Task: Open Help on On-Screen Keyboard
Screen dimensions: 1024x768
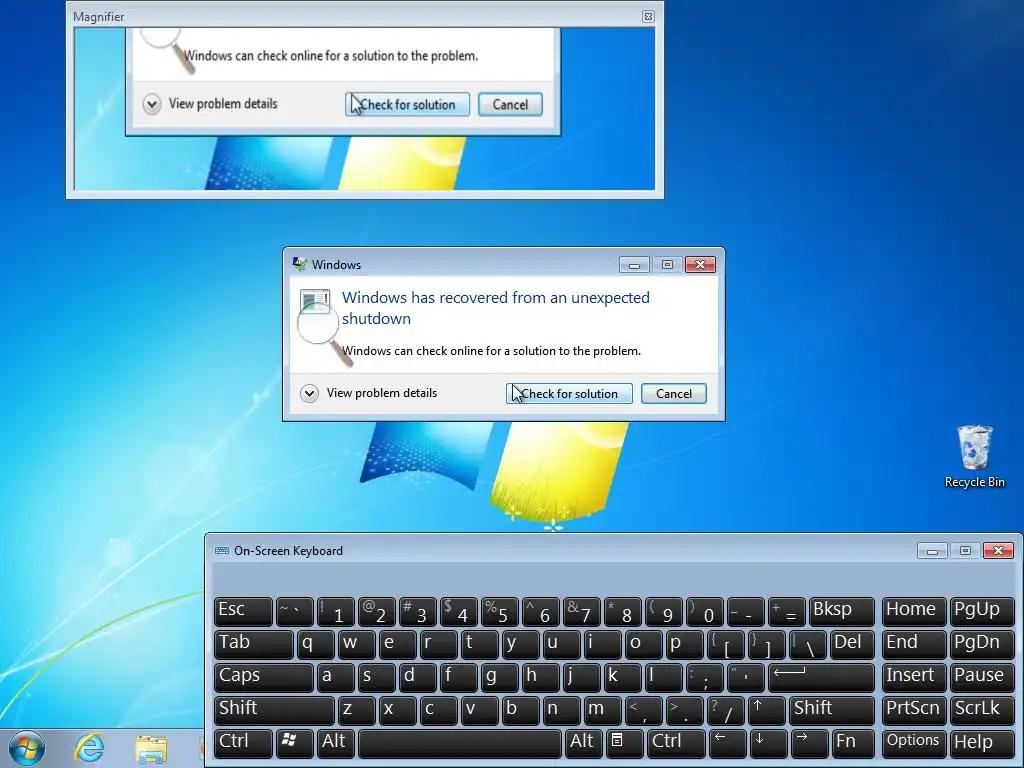Action: [x=982, y=743]
